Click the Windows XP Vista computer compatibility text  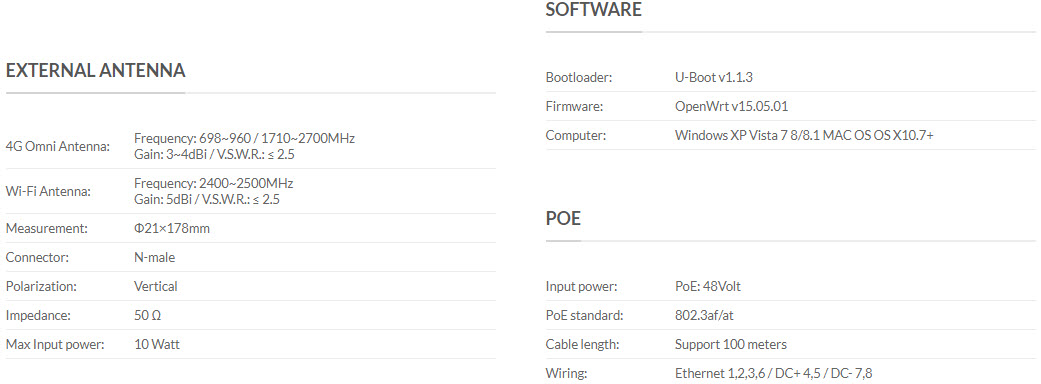click(805, 136)
